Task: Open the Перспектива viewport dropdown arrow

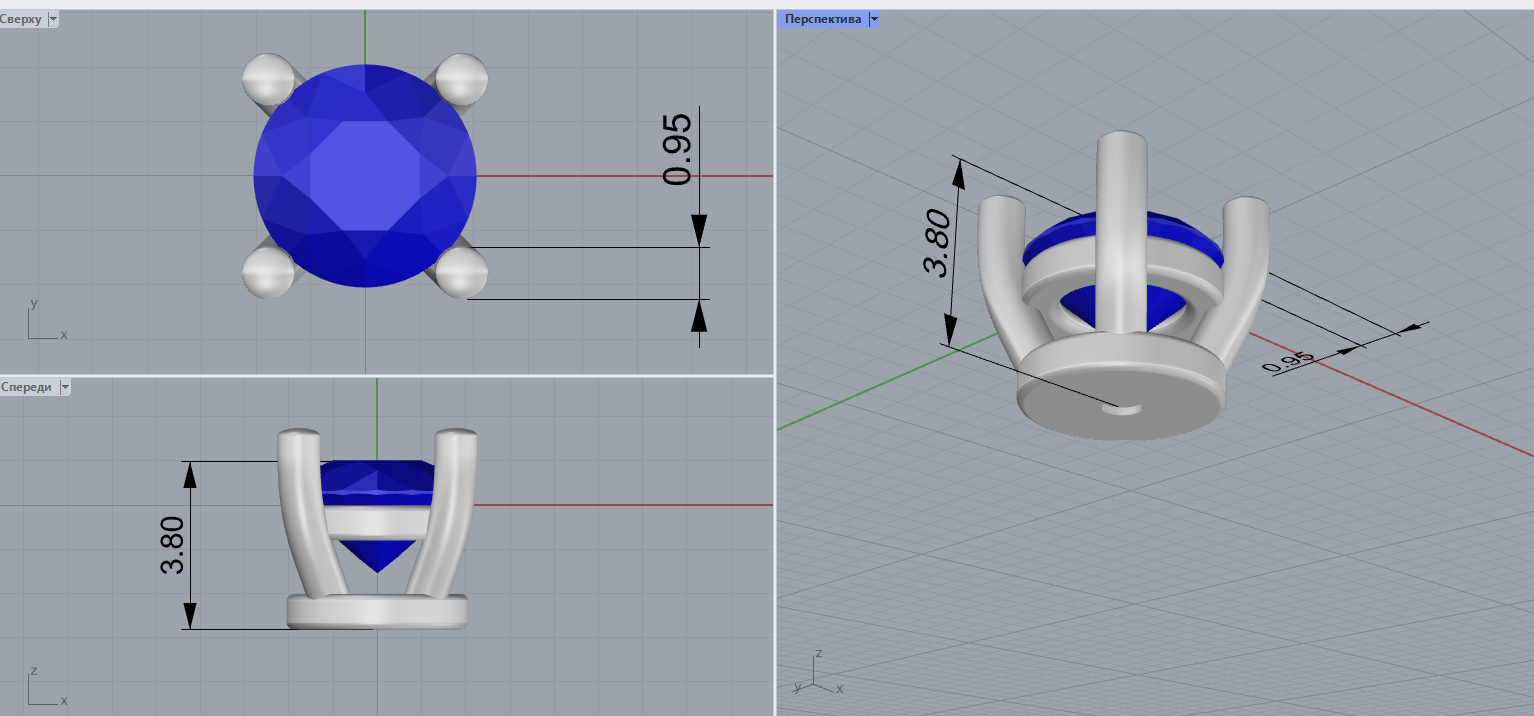Action: [x=873, y=19]
